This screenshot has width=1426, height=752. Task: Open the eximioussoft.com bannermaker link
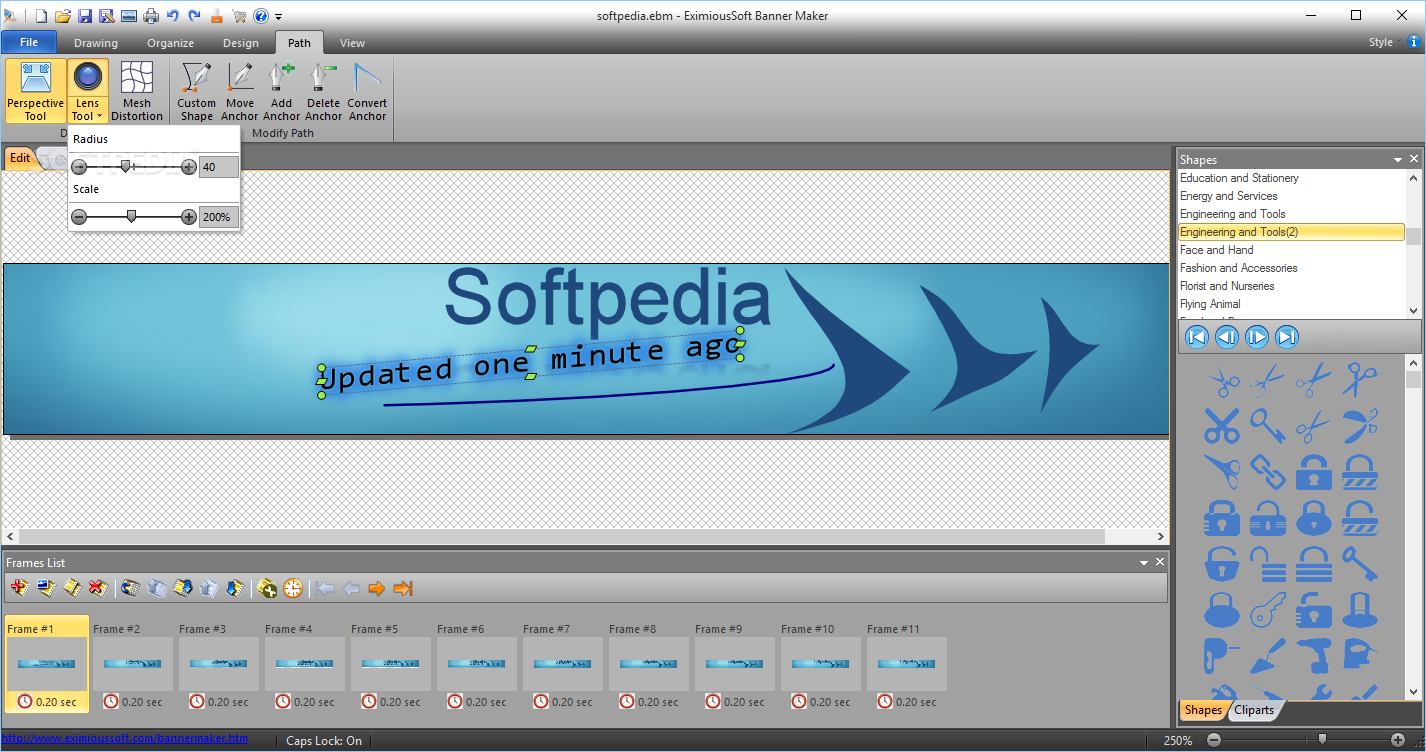point(125,739)
